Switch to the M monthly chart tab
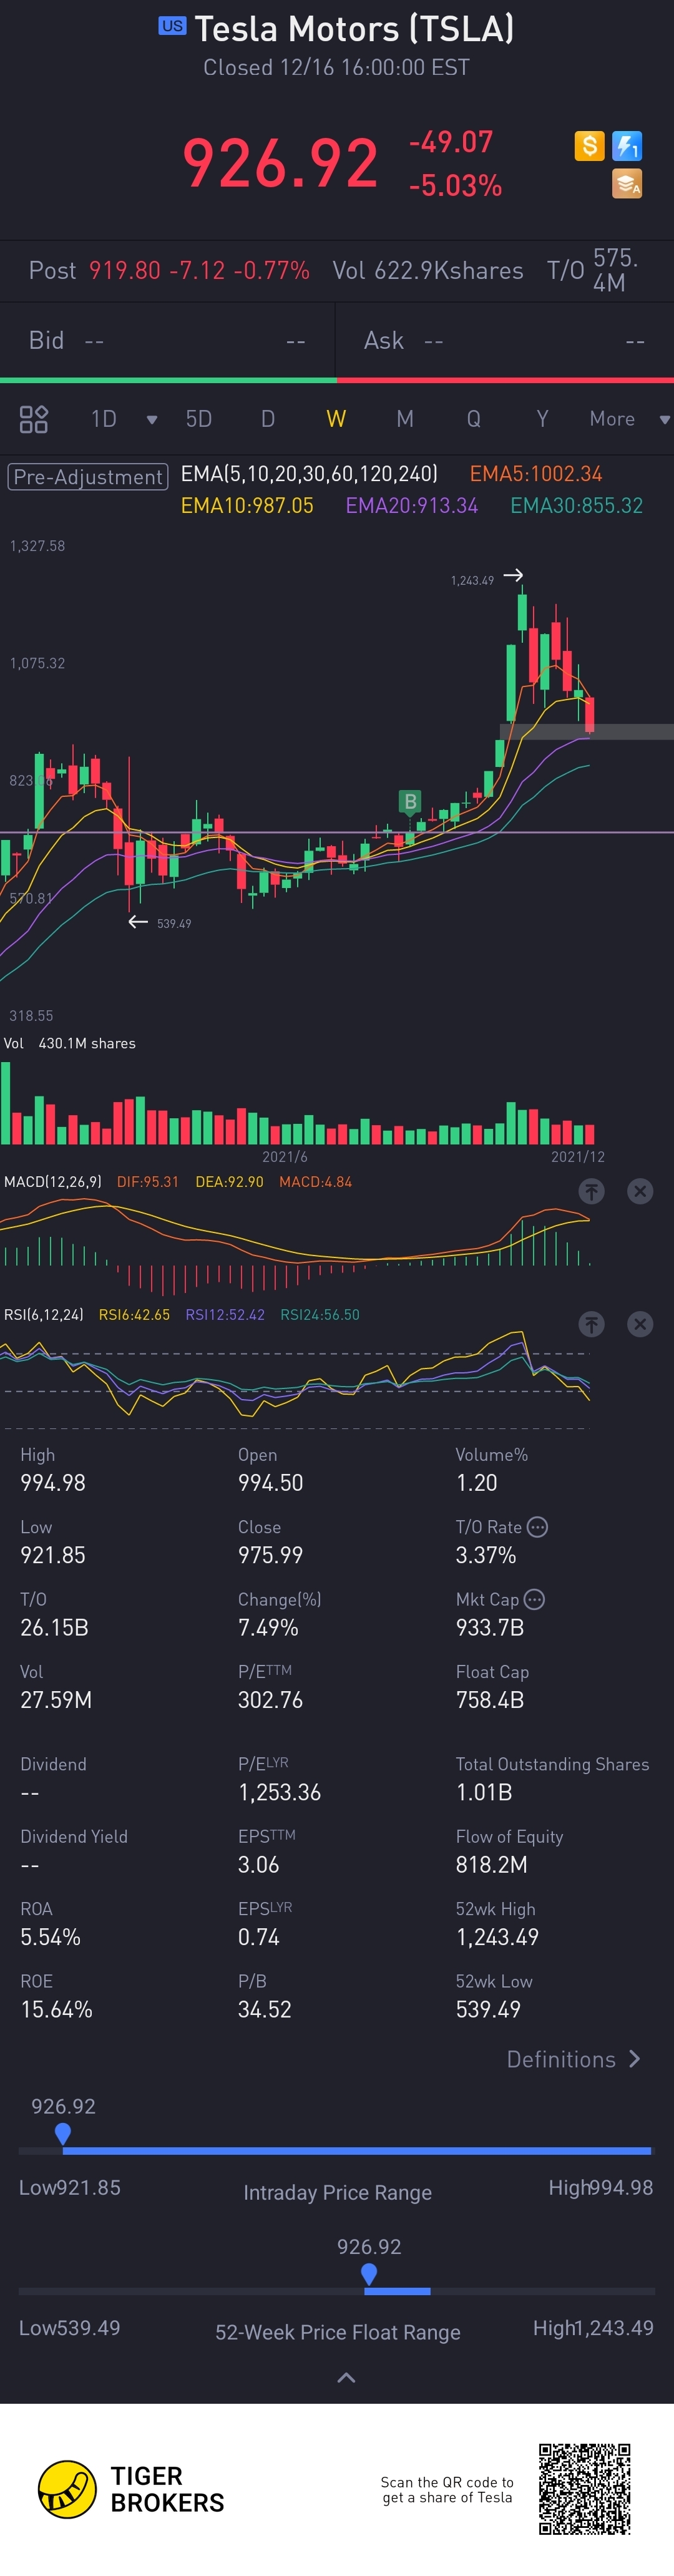The width and height of the screenshot is (674, 2576). (405, 419)
